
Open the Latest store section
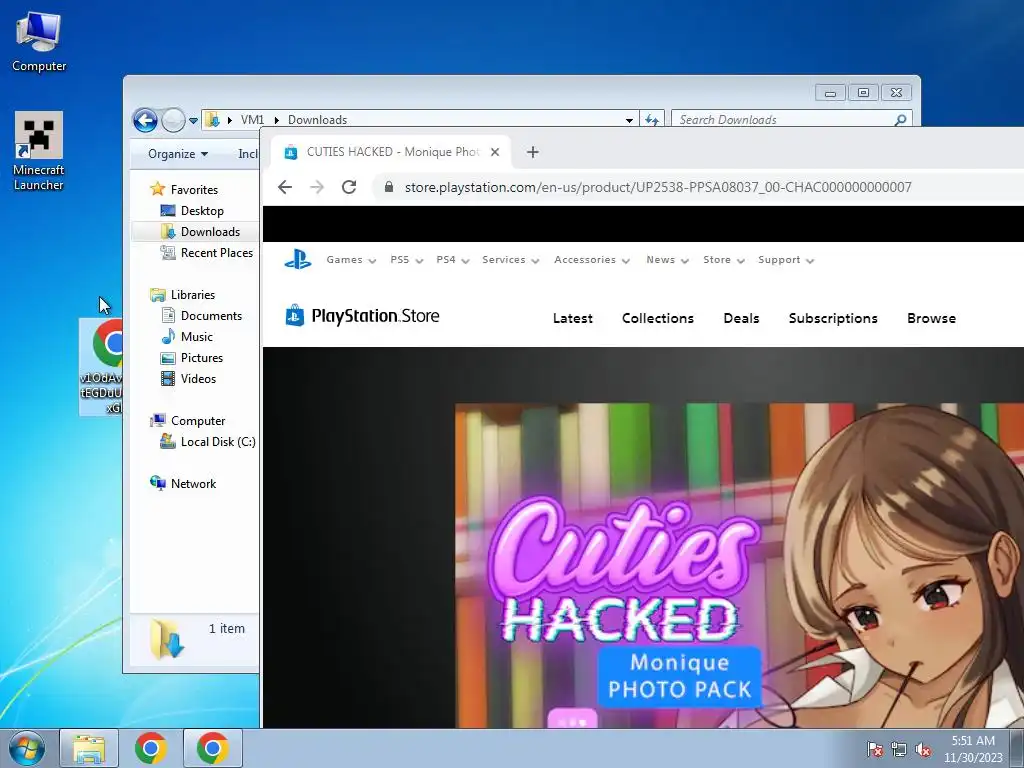click(x=573, y=318)
